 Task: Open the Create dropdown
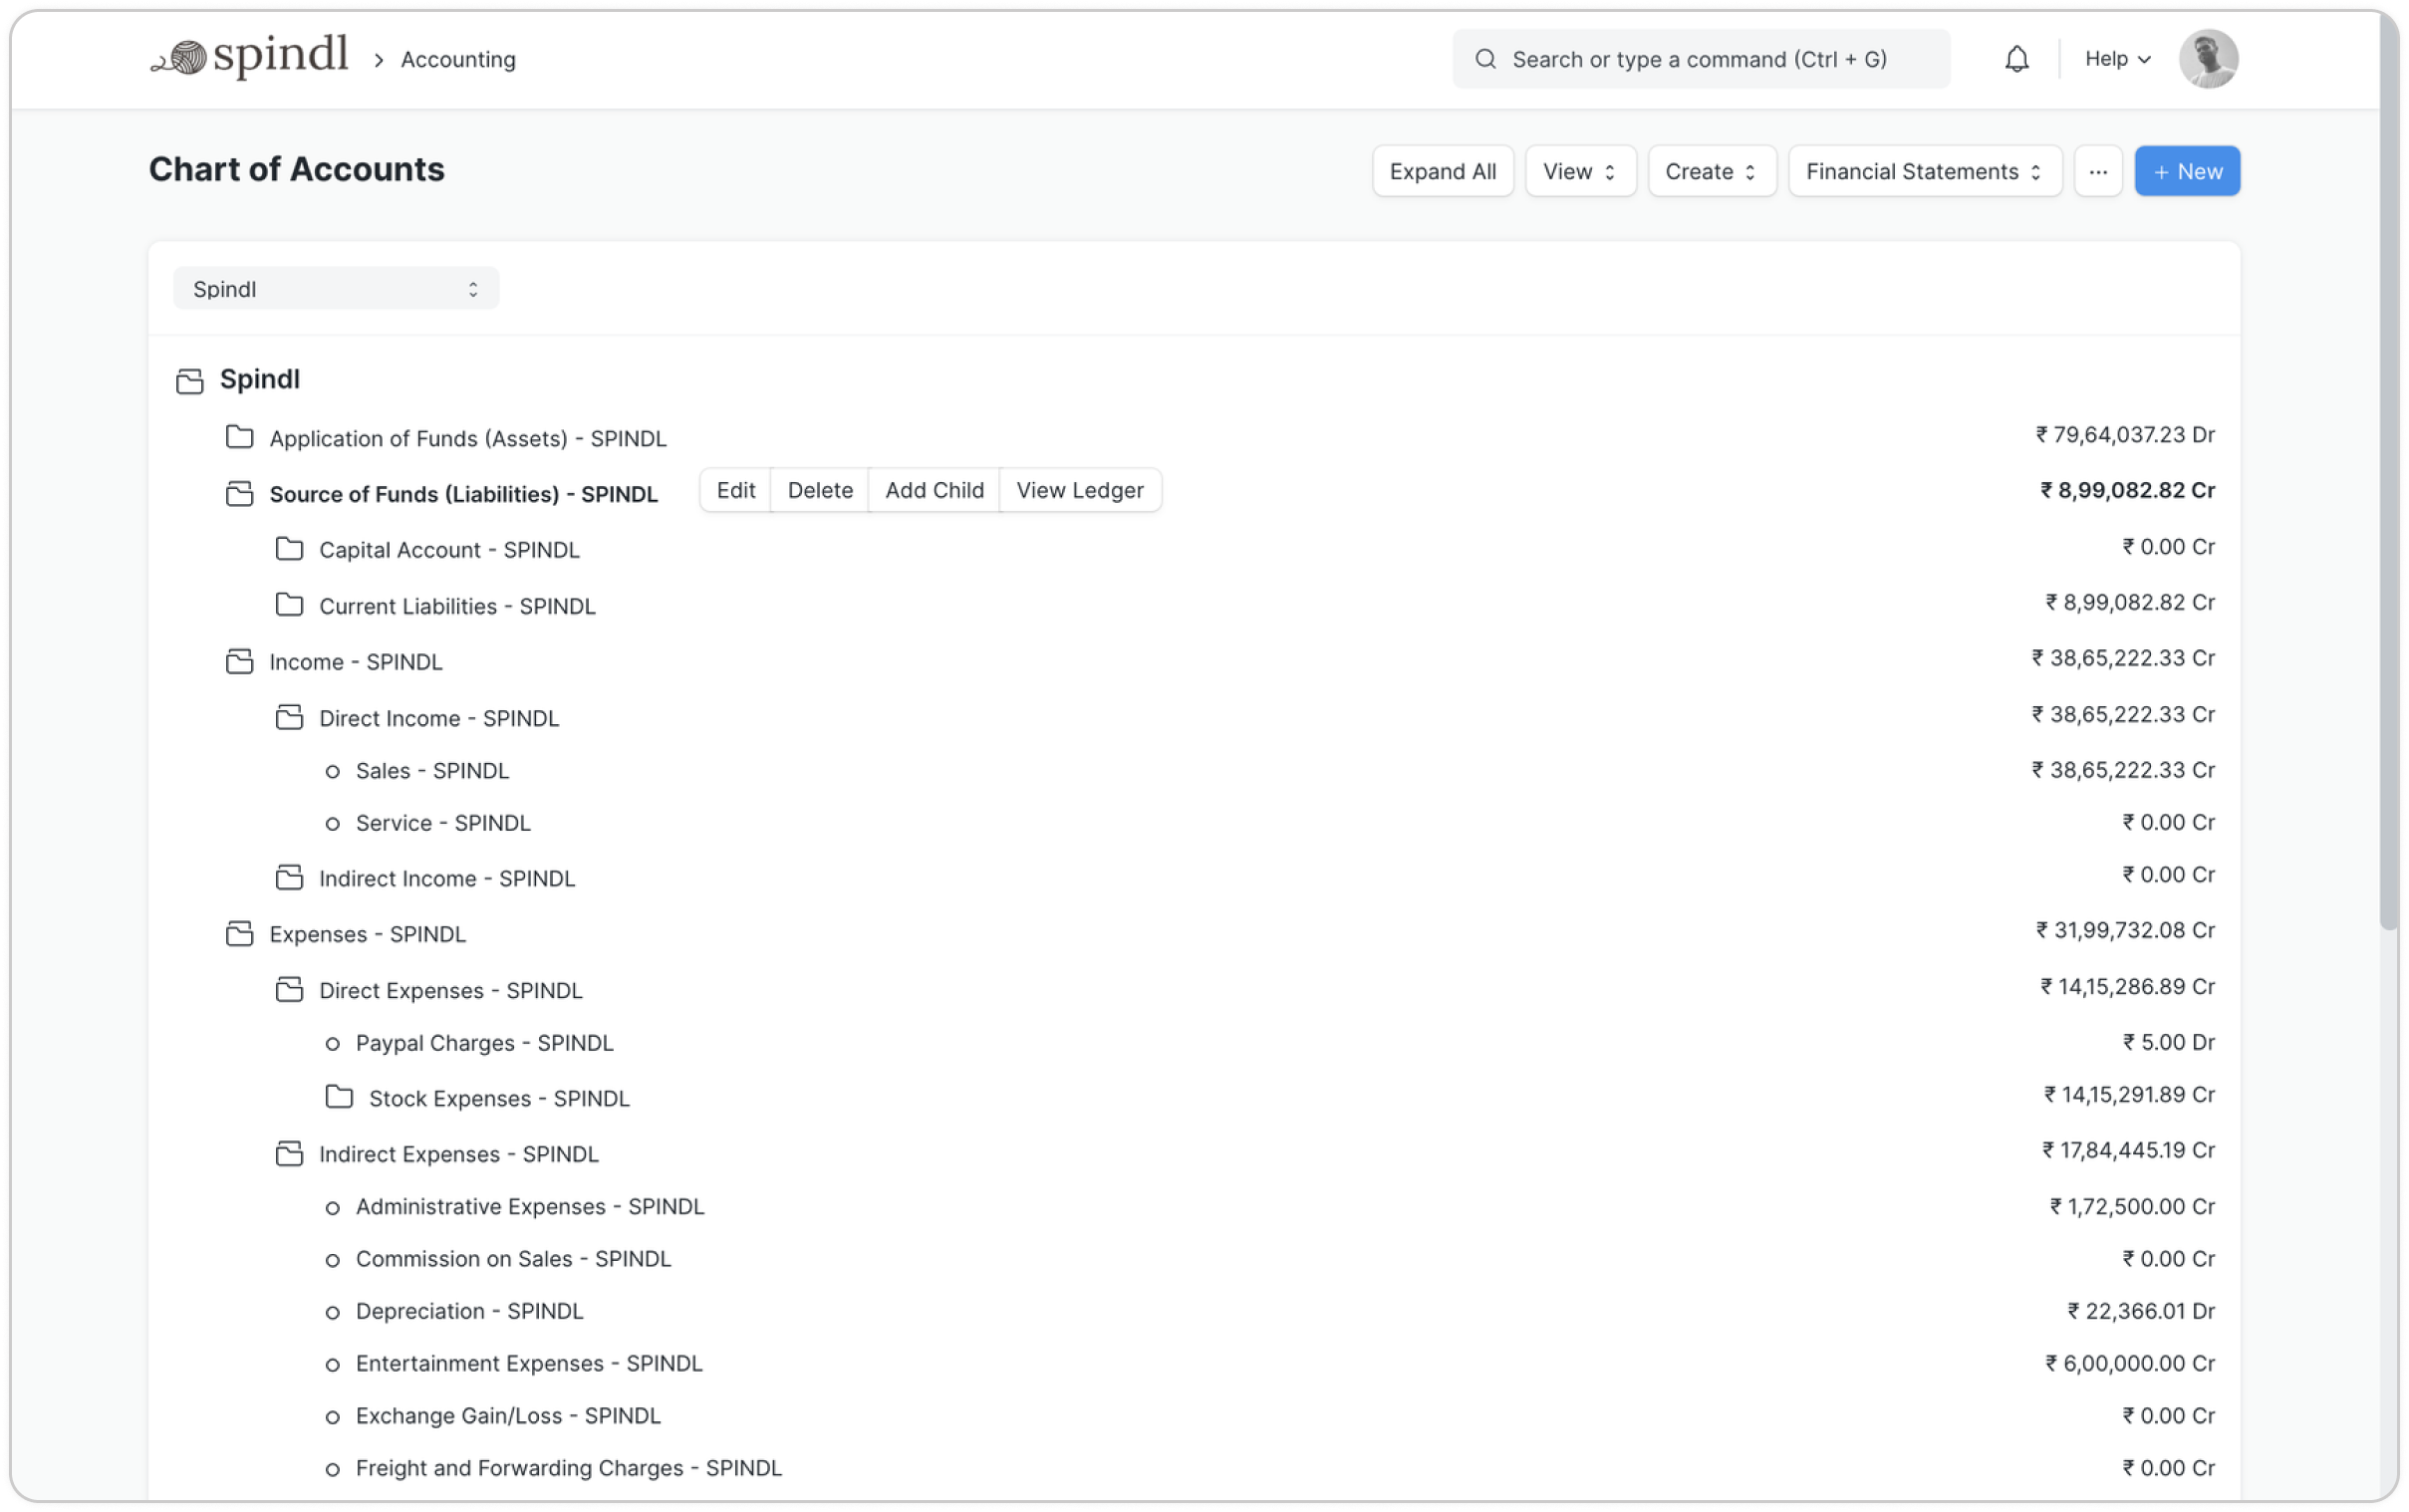1710,171
